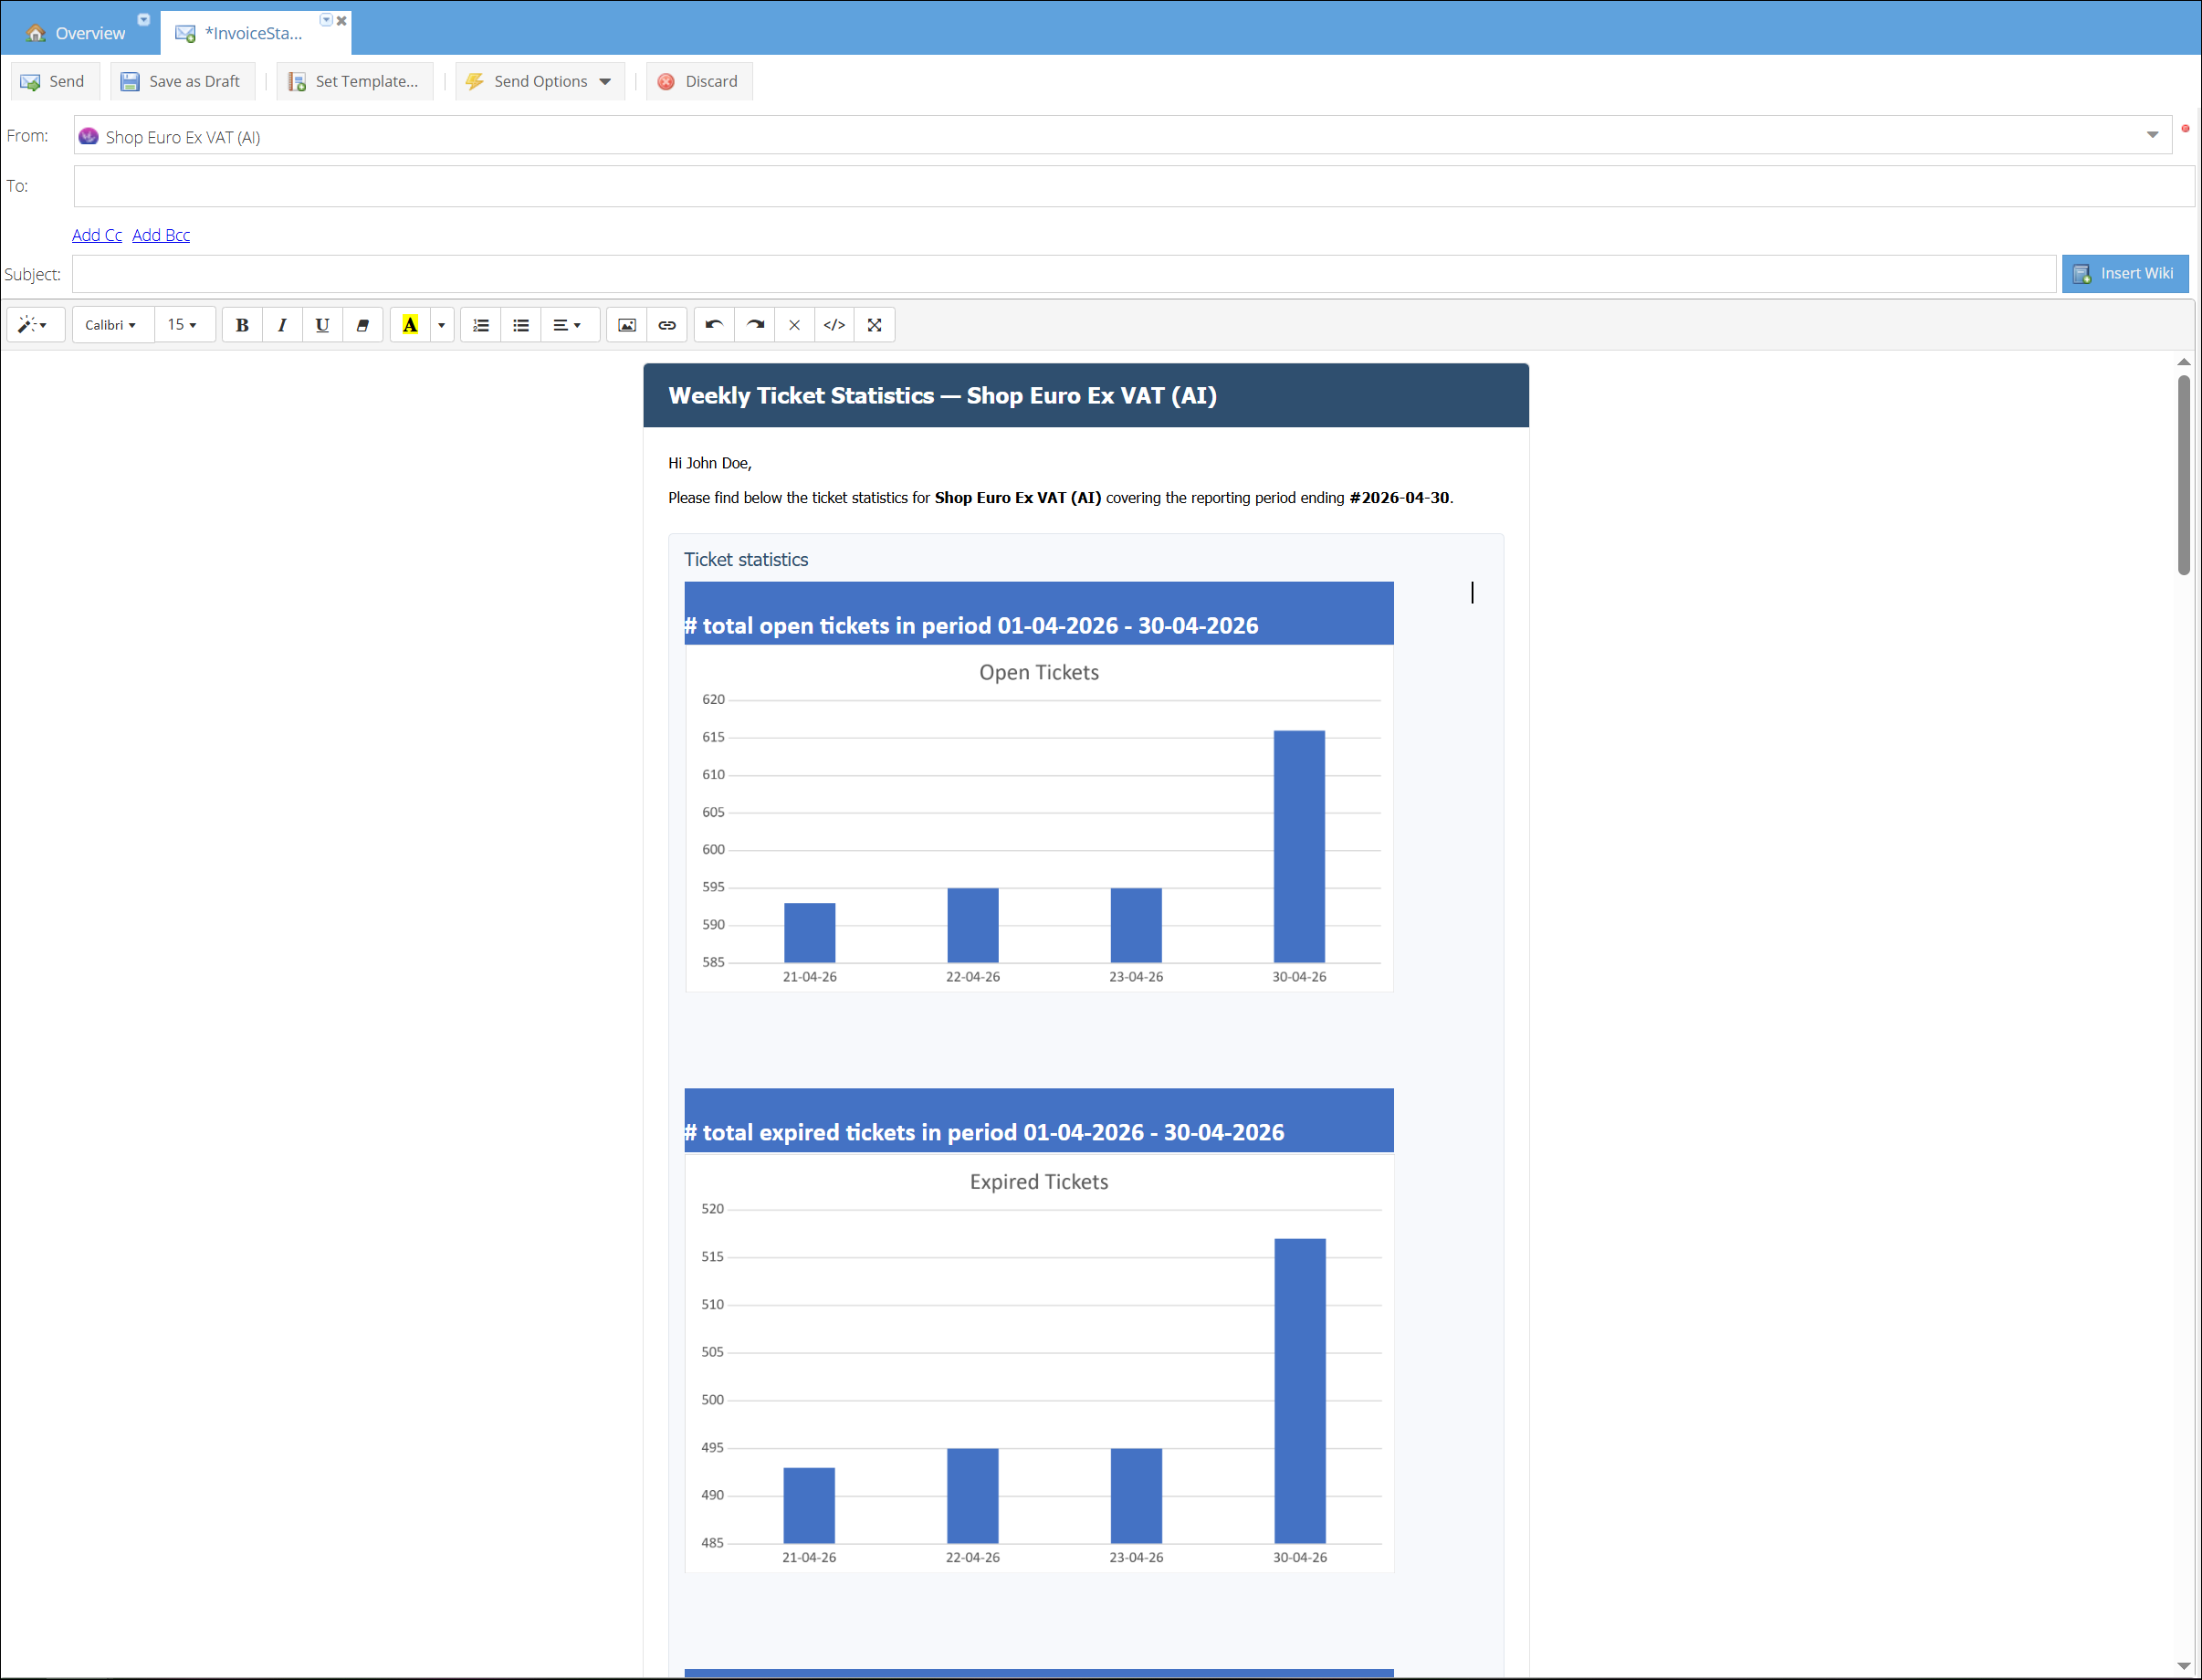
Task: Focus the To recipients field
Action: coord(1134,186)
